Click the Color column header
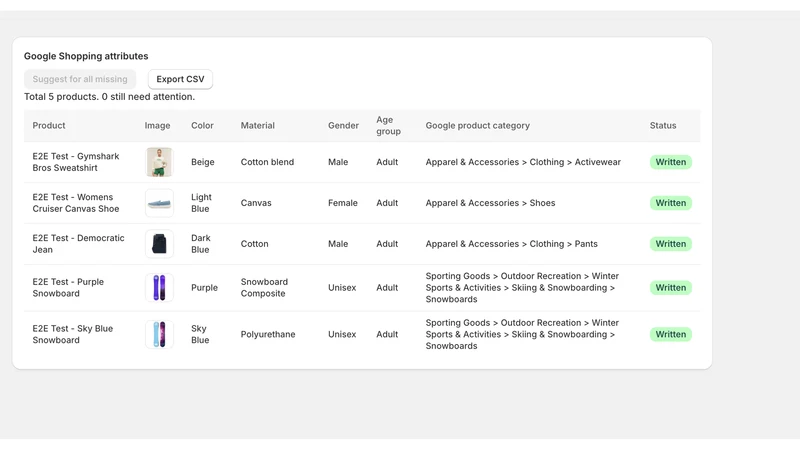 click(x=202, y=126)
